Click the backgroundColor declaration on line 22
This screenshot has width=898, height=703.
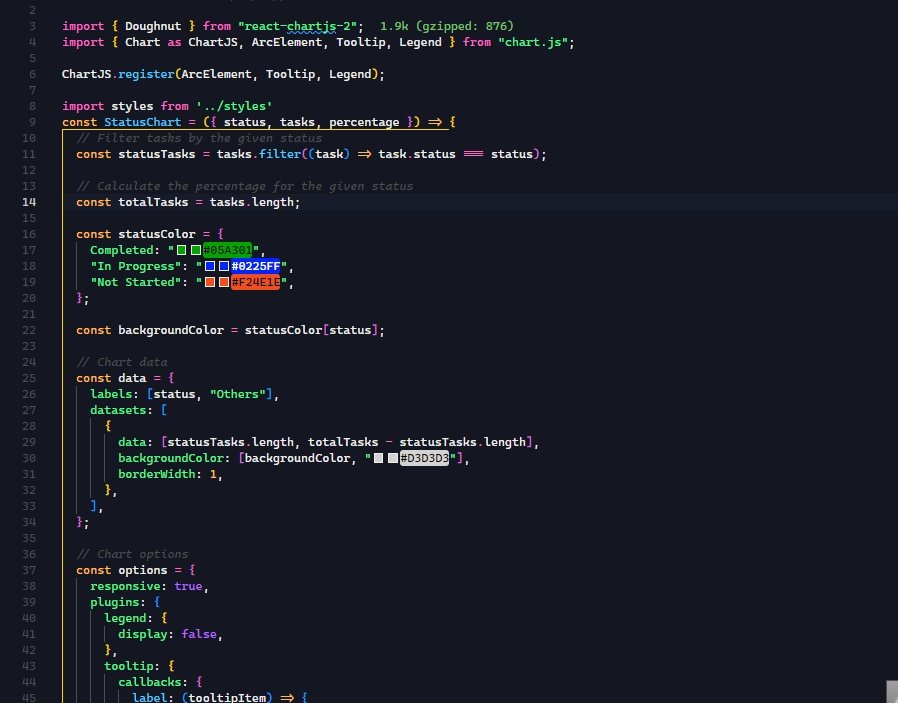point(171,330)
